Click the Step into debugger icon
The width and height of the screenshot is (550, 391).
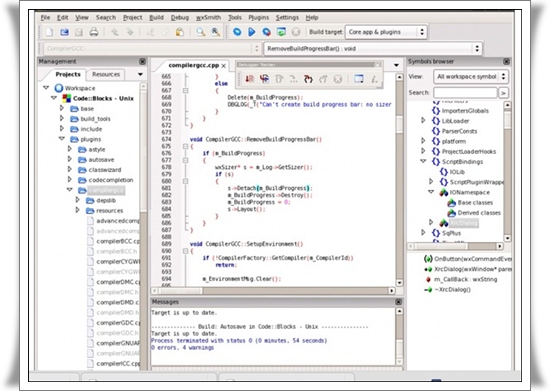[x=308, y=79]
